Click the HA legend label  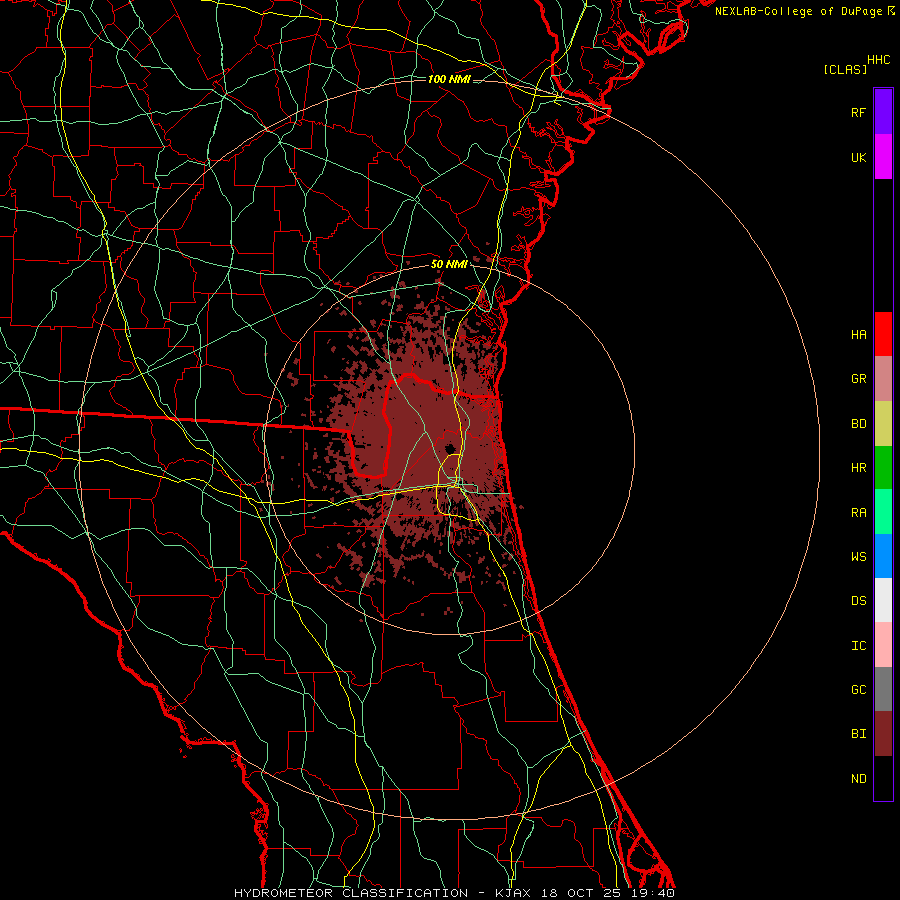(859, 334)
